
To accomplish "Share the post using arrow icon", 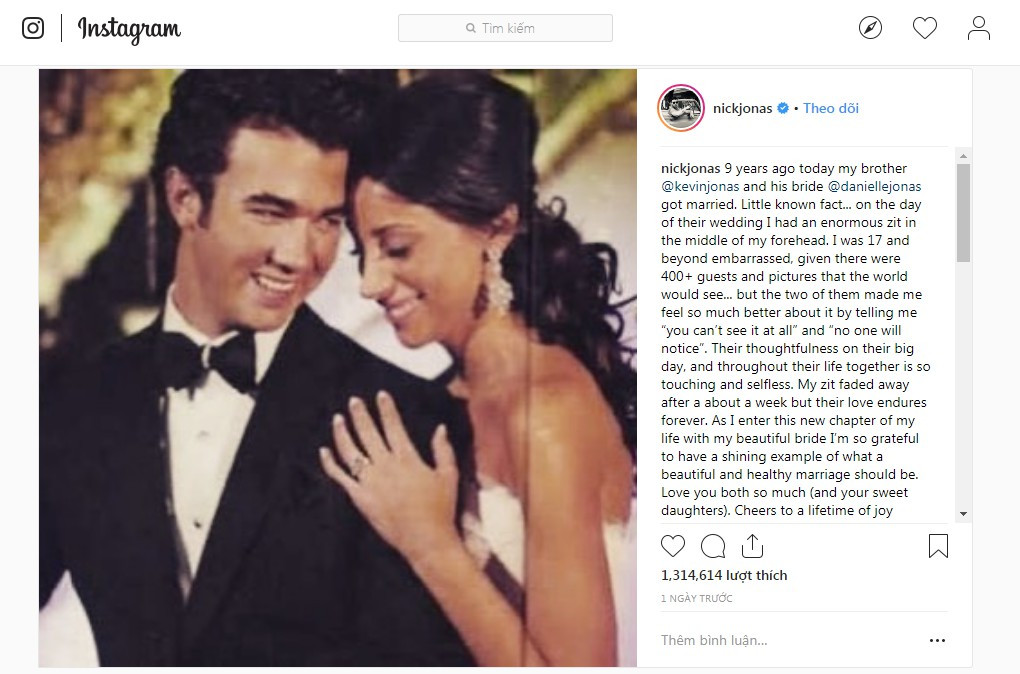I will coord(751,546).
